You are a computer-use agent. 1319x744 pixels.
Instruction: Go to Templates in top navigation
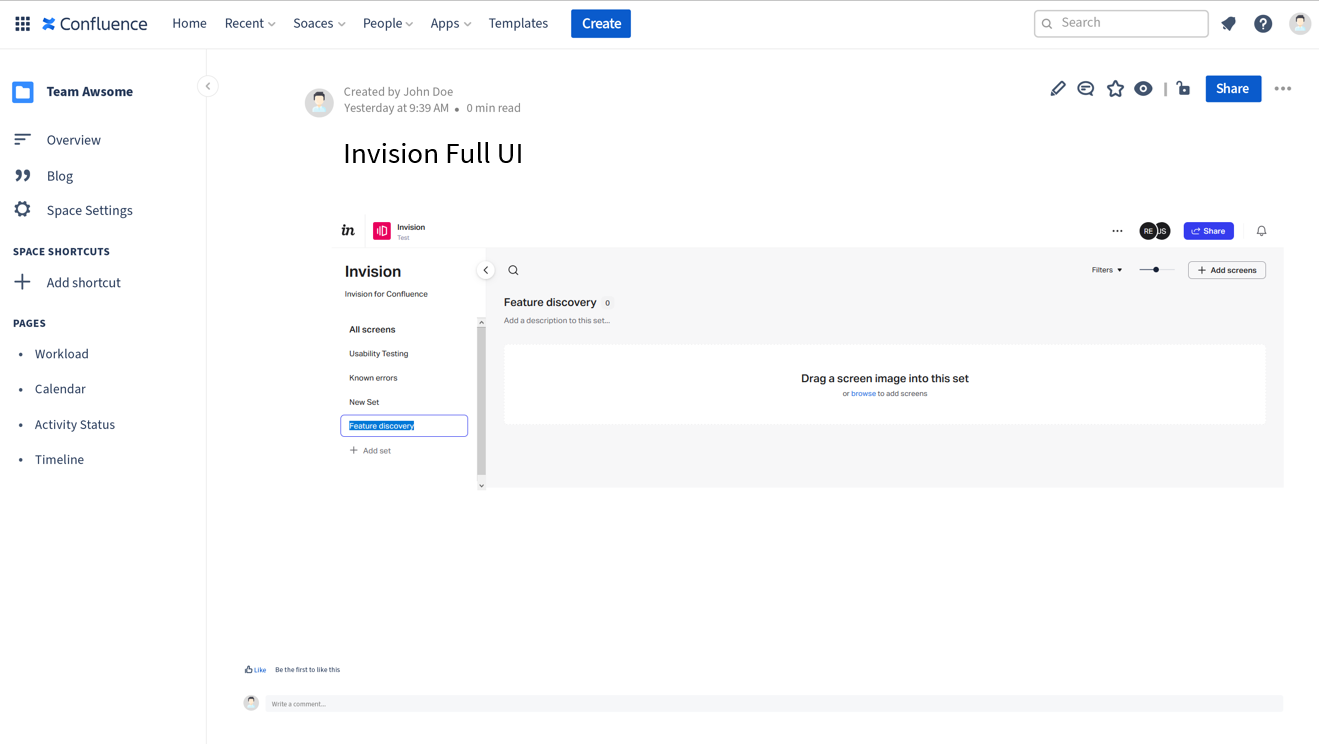click(518, 23)
